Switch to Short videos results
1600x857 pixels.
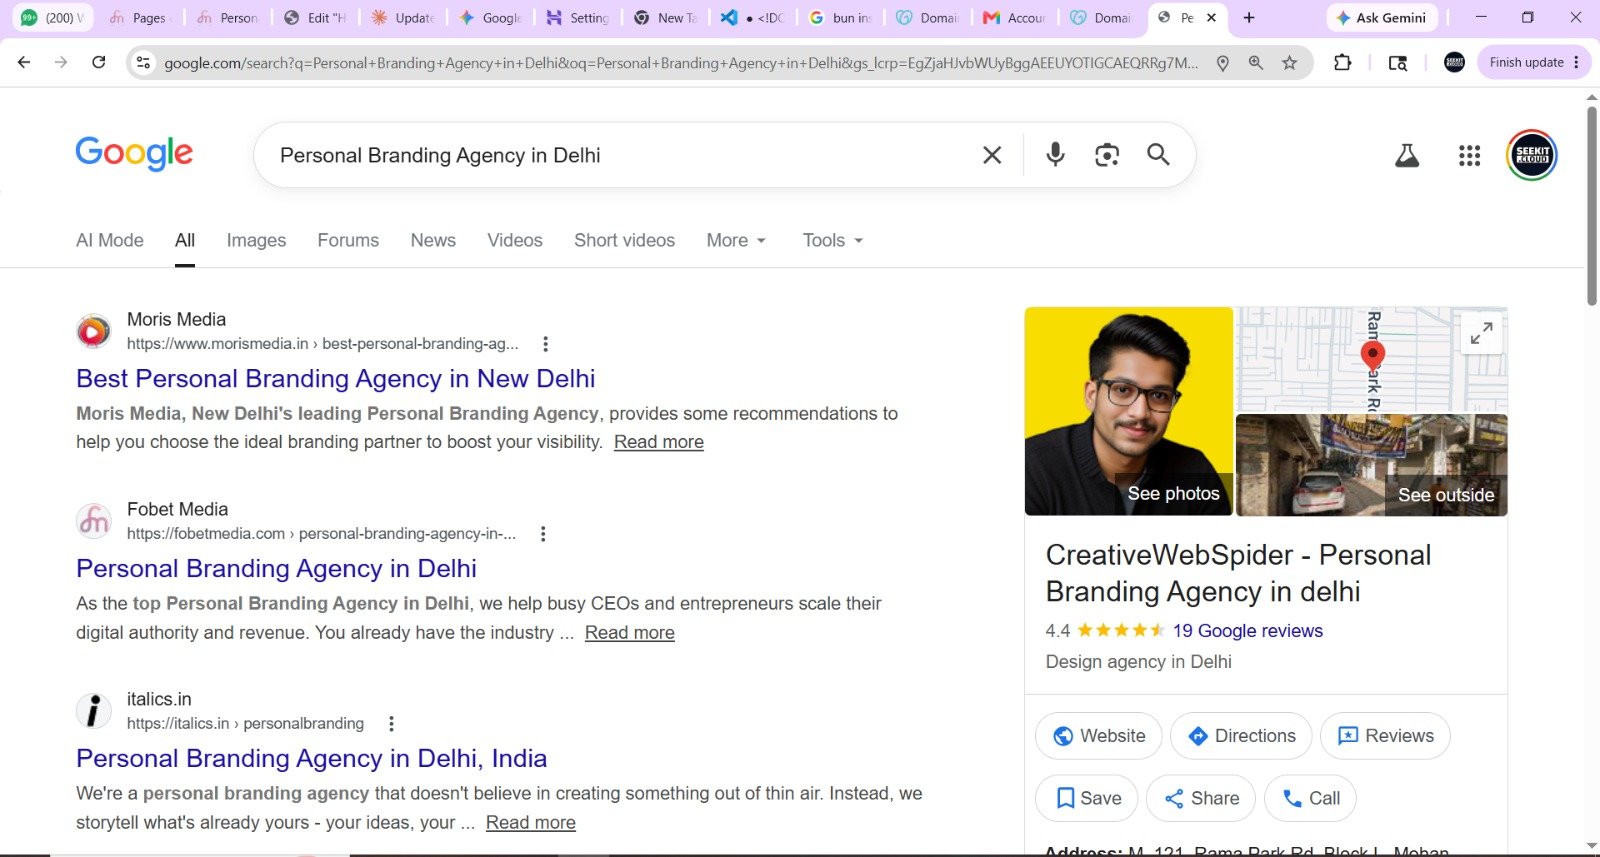coord(624,240)
